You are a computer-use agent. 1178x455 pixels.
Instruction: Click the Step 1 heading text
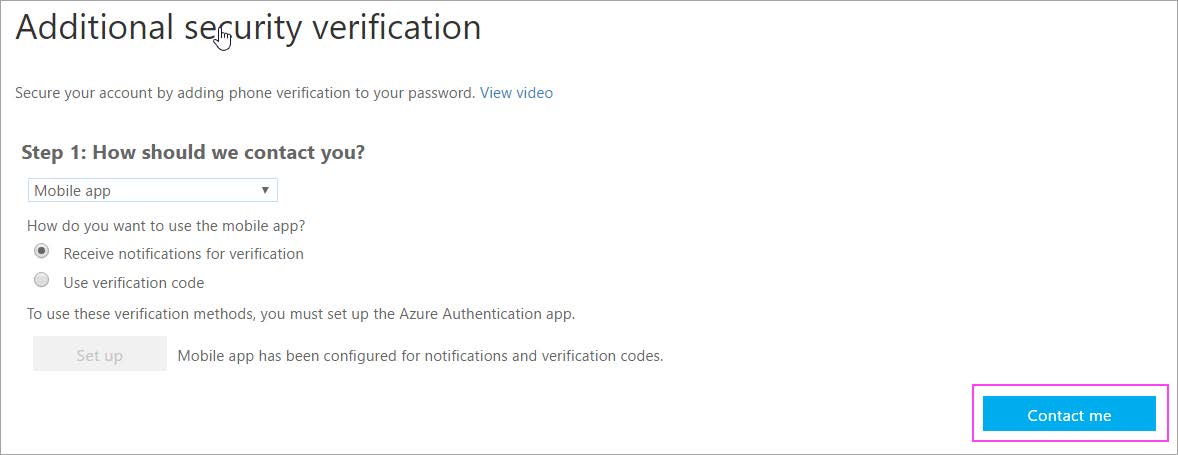coord(193,152)
